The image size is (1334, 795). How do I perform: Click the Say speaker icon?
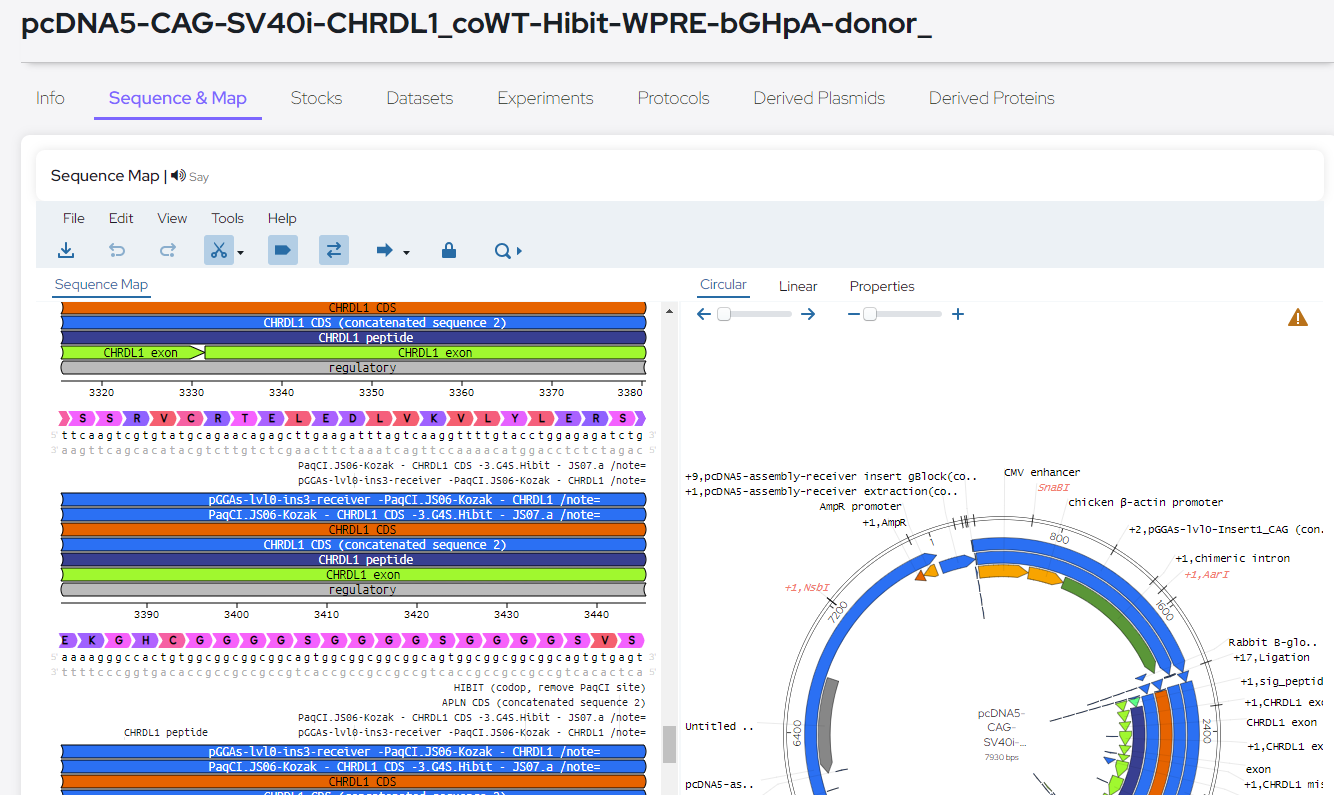[x=179, y=176]
